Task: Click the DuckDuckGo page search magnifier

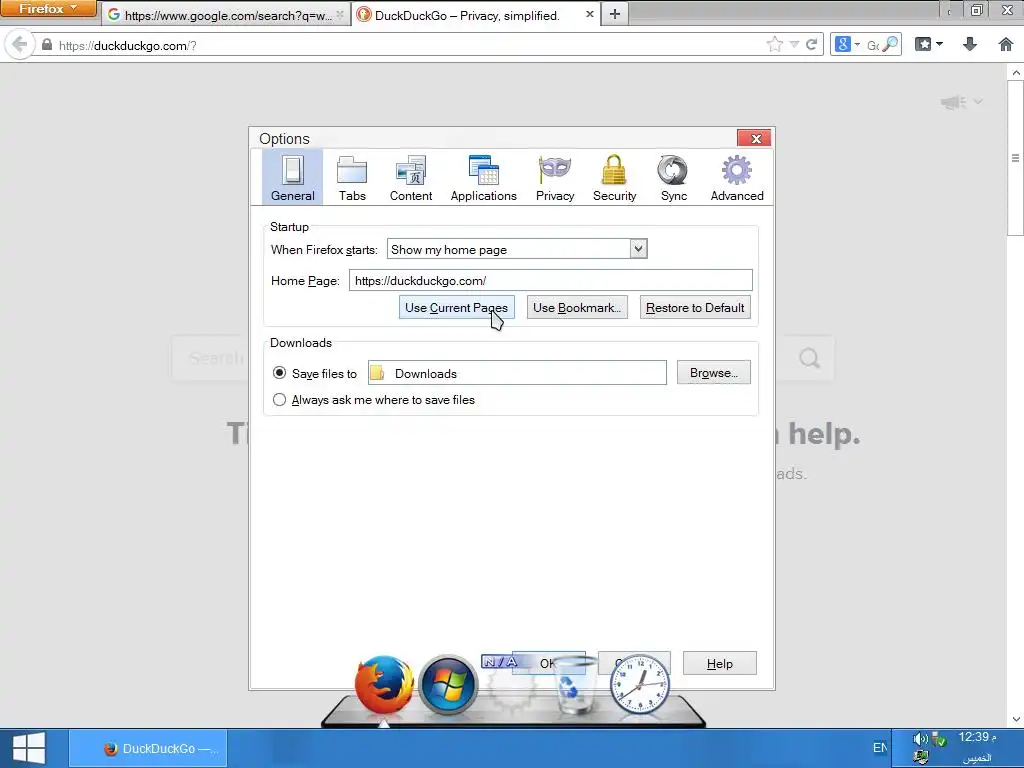Action: [809, 358]
